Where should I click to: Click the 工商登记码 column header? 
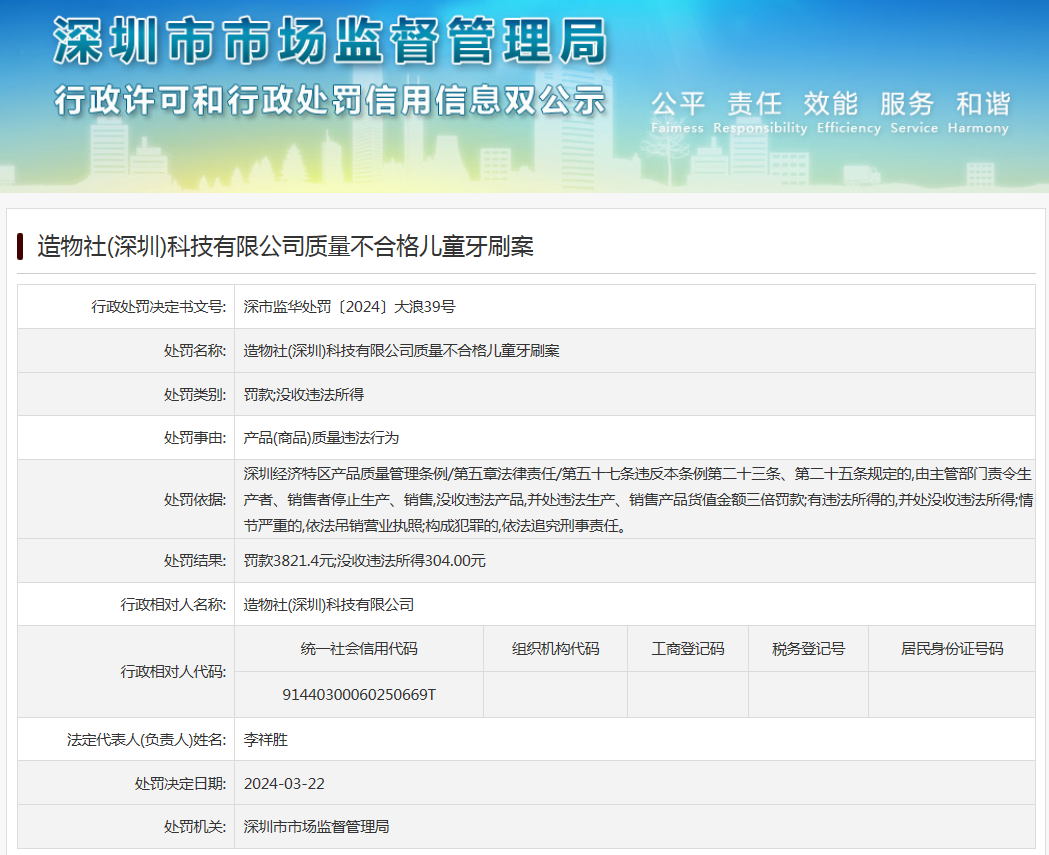[688, 648]
